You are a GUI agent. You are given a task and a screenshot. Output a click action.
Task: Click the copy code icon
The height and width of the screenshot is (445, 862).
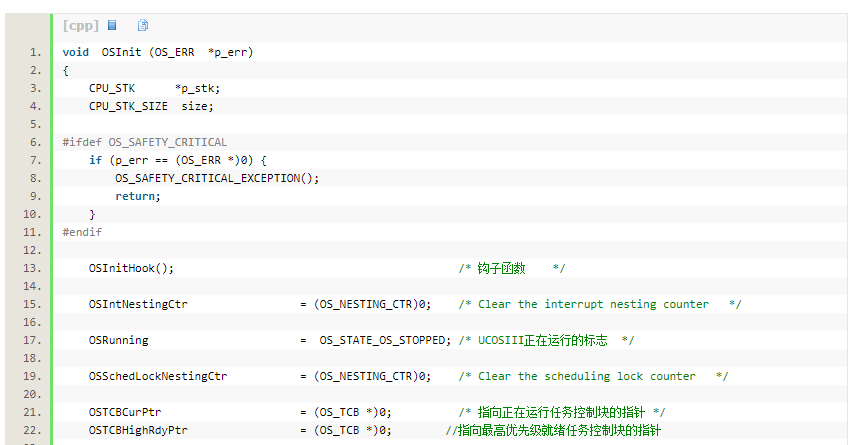tap(142, 25)
